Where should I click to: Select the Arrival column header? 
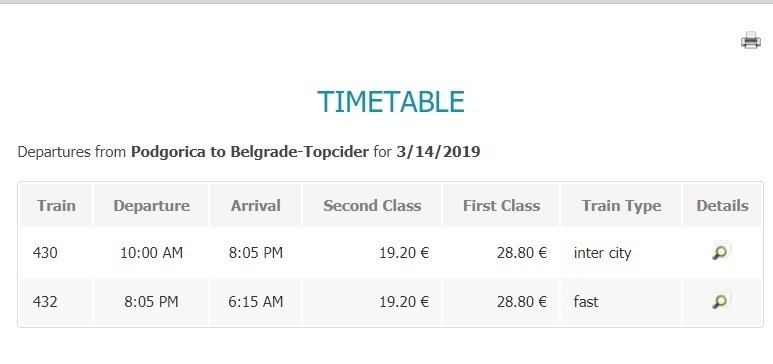(x=255, y=206)
